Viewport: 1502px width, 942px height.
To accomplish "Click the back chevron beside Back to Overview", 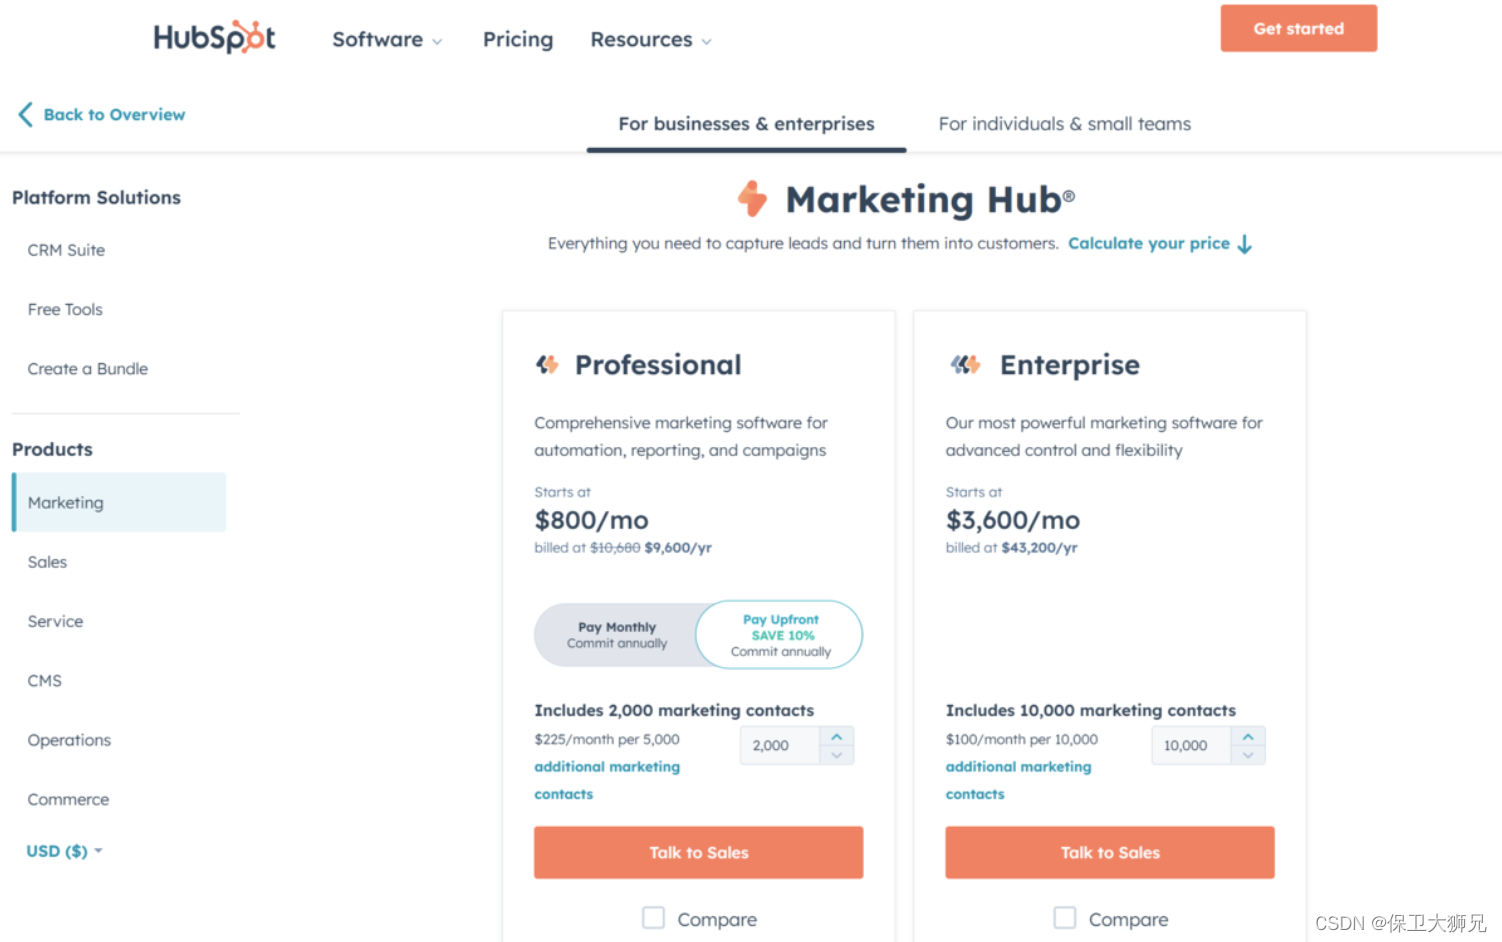I will coord(26,114).
